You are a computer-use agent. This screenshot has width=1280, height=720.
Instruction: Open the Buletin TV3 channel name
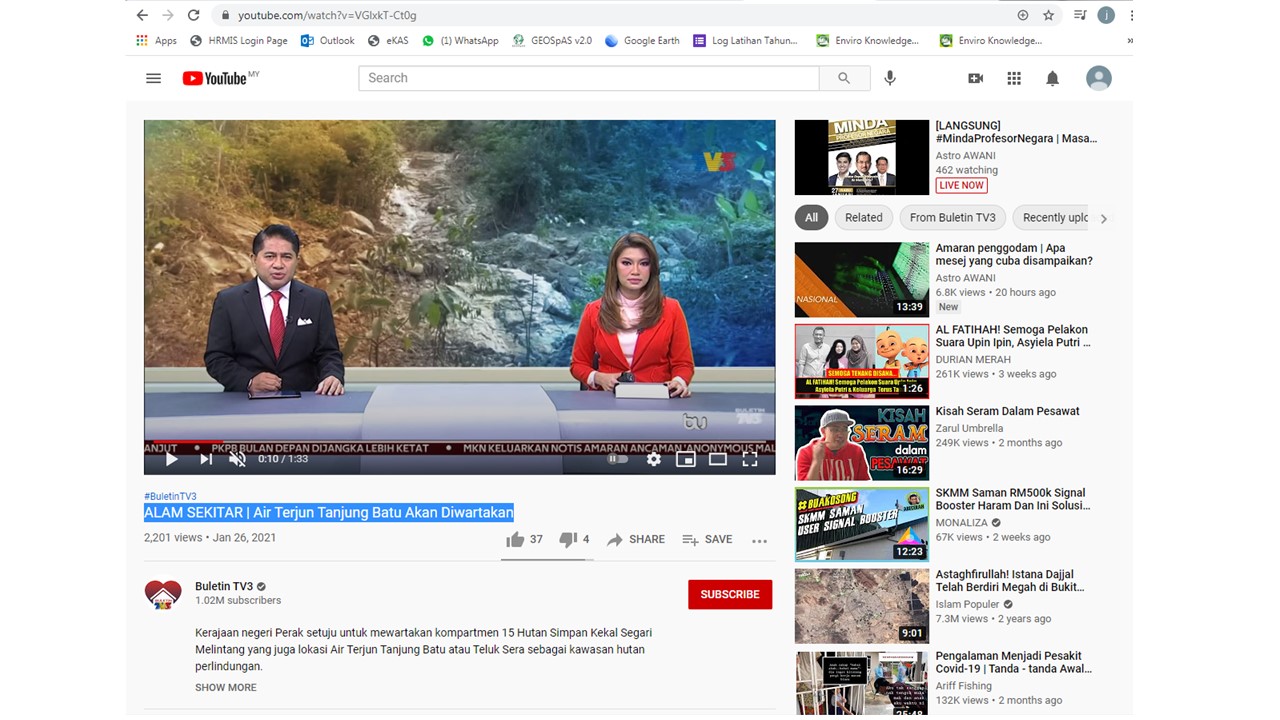[x=223, y=587]
